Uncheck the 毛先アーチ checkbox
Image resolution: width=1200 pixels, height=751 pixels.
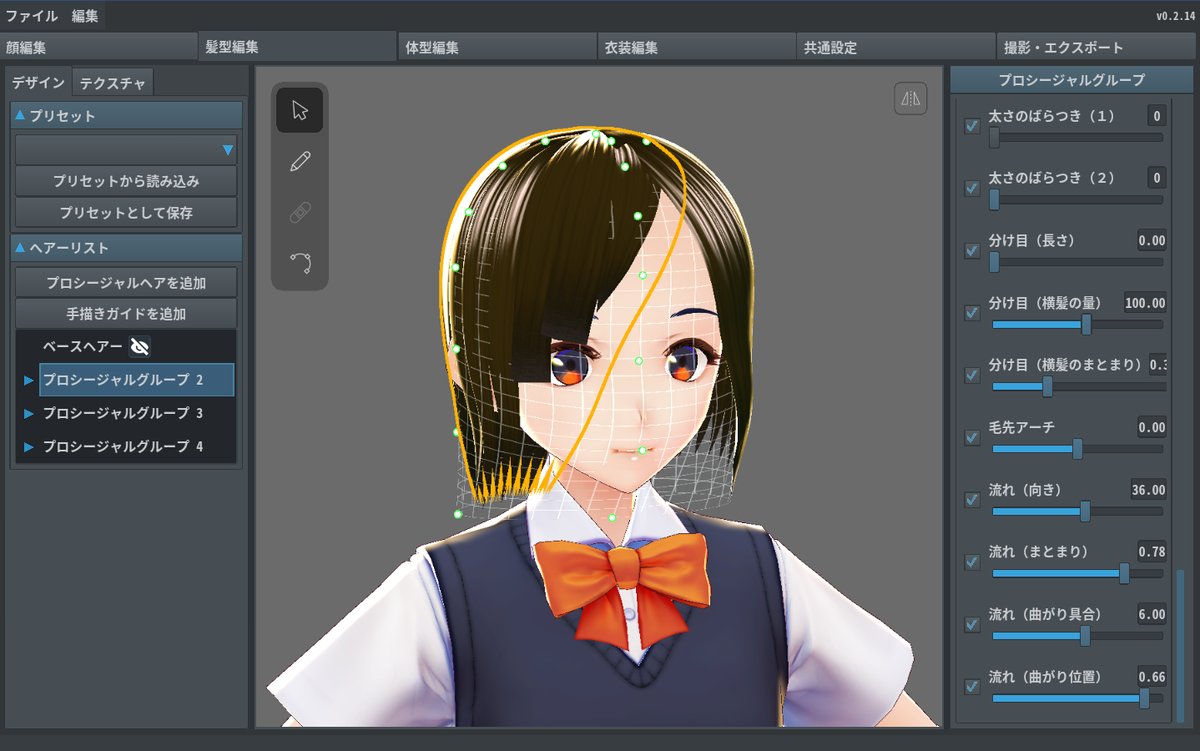click(x=971, y=438)
